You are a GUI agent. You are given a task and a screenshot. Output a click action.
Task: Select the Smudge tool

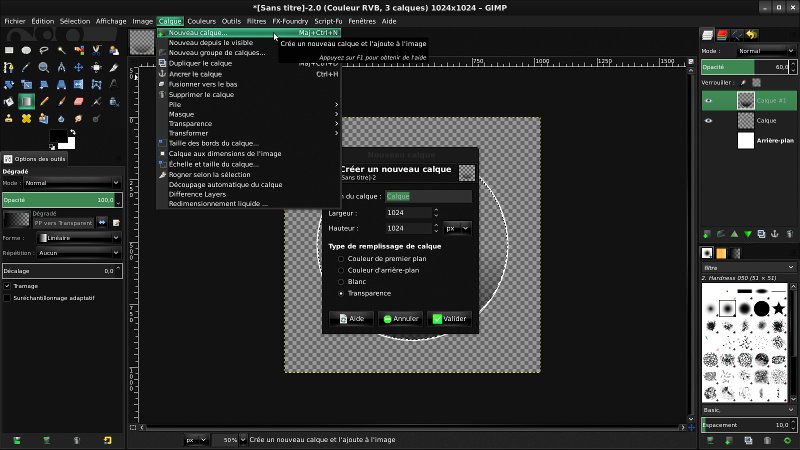[79, 118]
